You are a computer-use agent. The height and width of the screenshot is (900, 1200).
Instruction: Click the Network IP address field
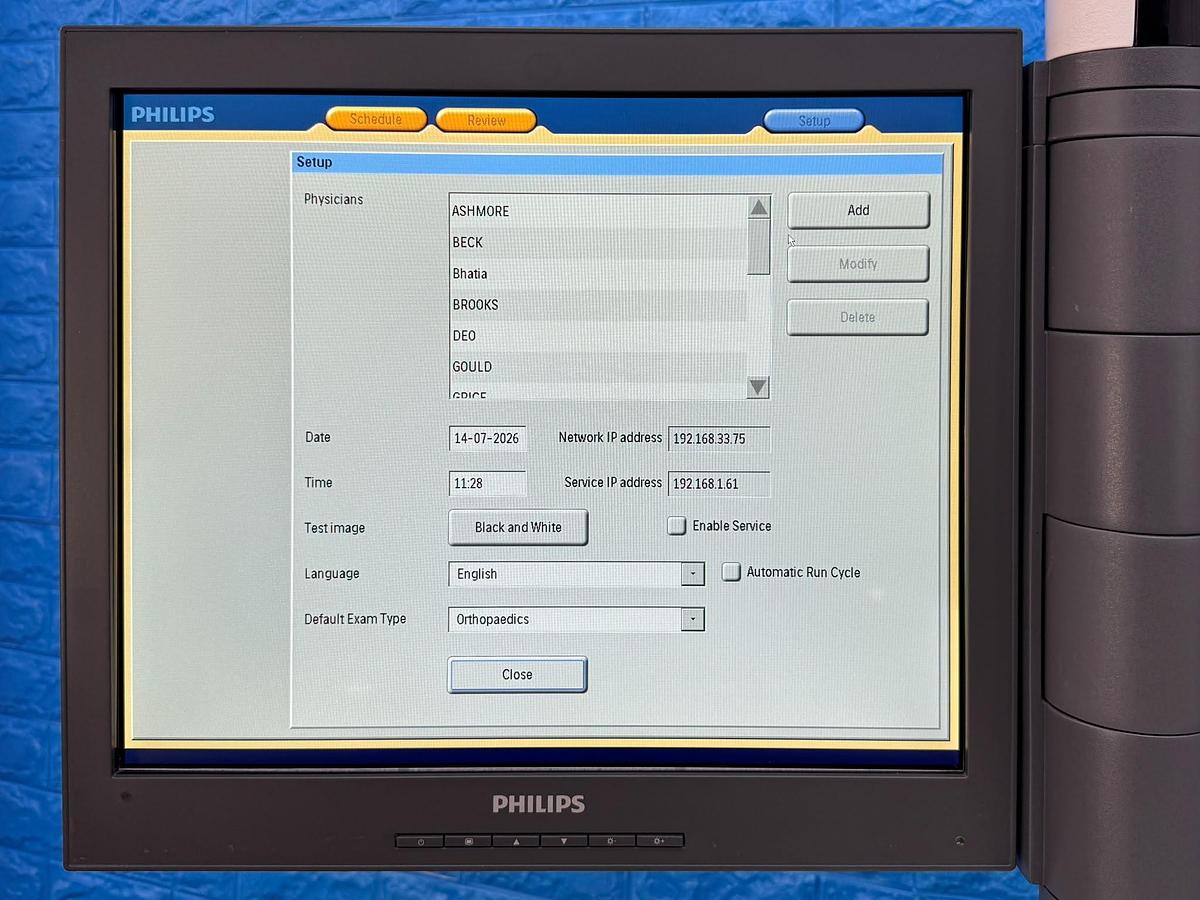pos(719,438)
